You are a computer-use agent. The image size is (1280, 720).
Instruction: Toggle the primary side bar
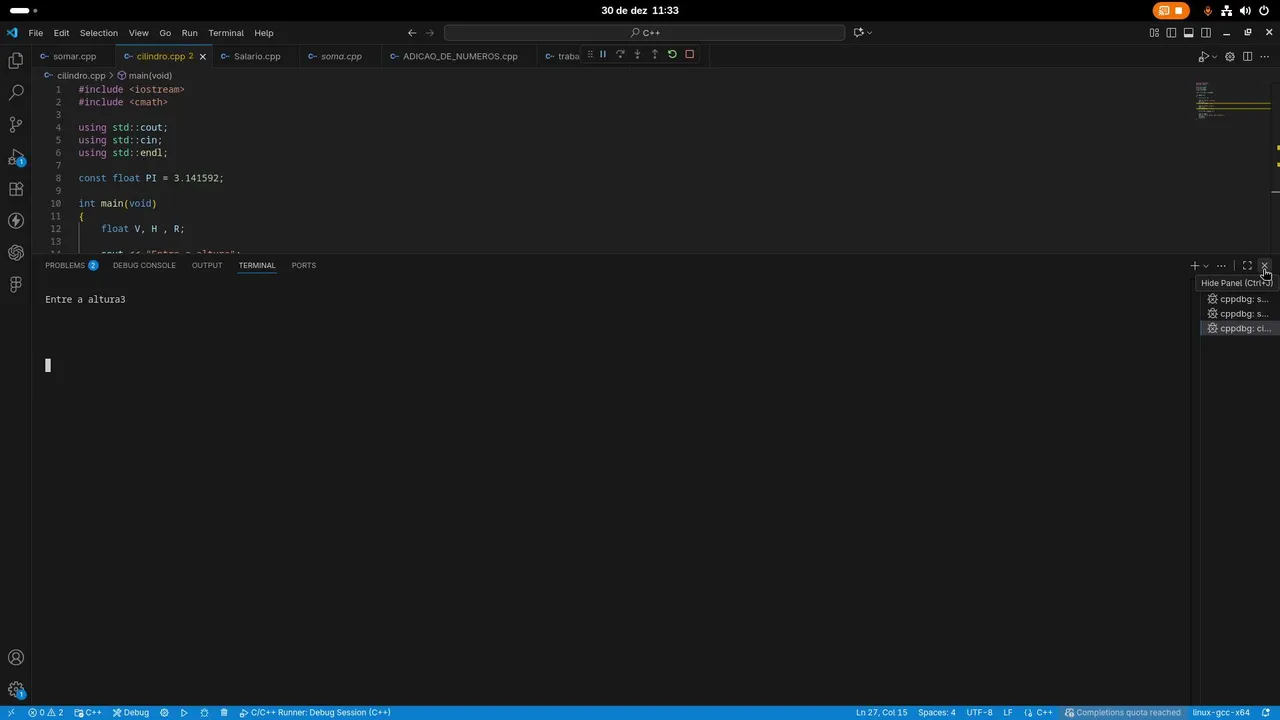pos(1171,33)
